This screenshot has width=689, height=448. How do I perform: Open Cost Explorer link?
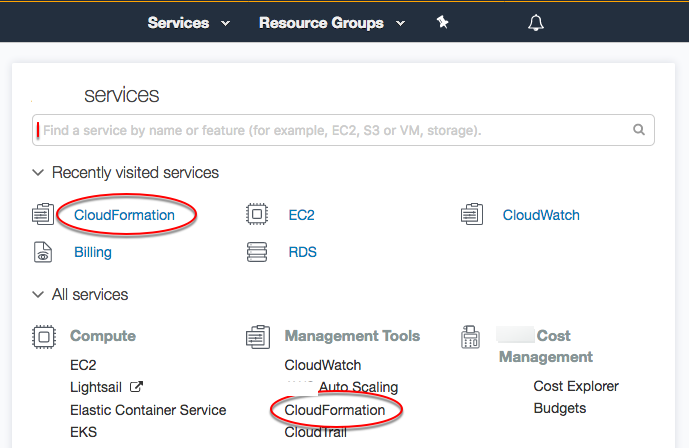point(576,386)
